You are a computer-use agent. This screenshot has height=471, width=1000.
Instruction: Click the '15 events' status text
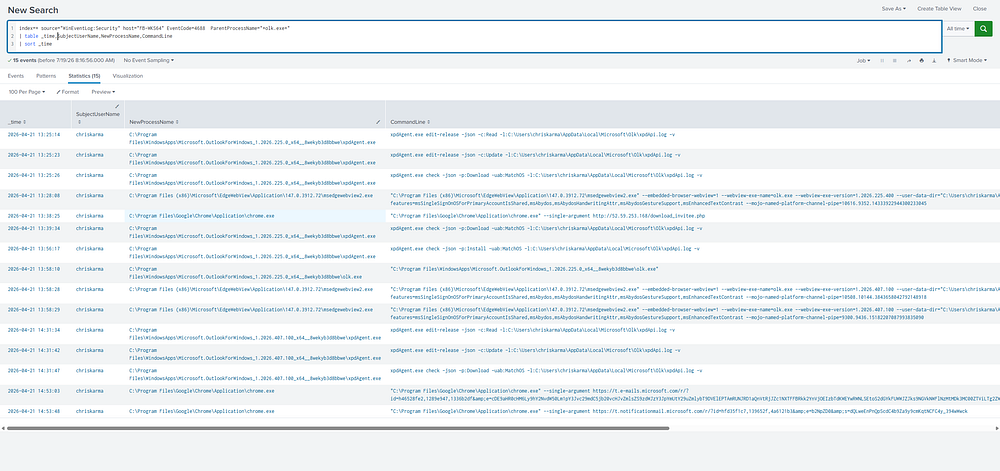(61, 61)
